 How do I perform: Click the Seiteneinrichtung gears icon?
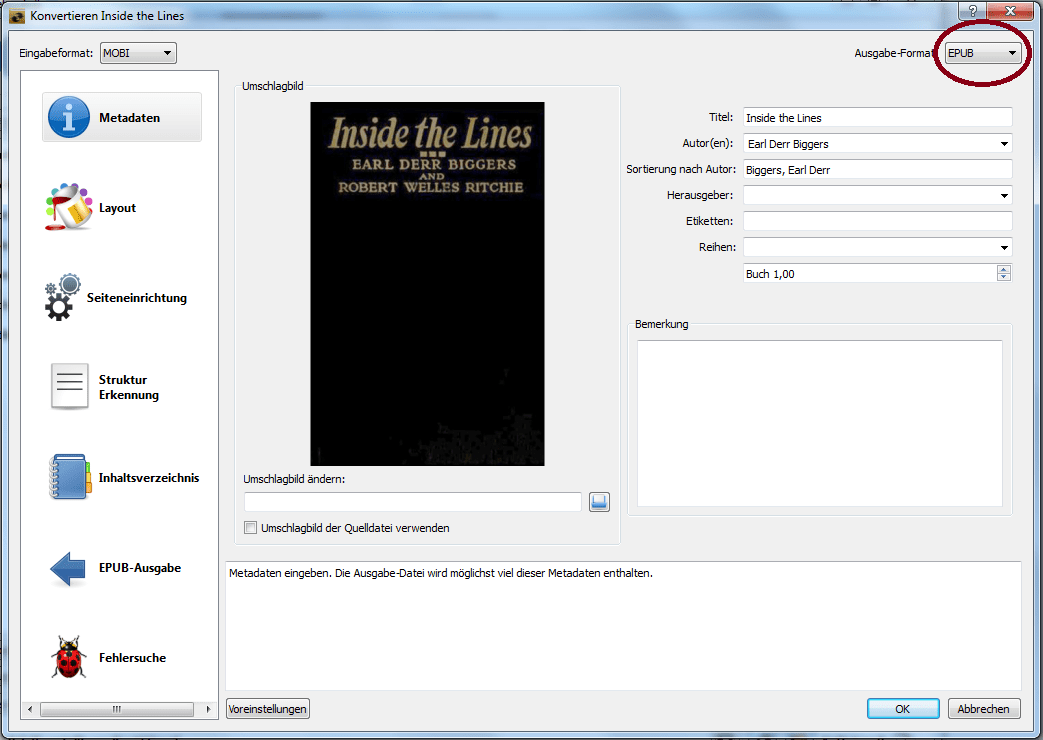[63, 297]
